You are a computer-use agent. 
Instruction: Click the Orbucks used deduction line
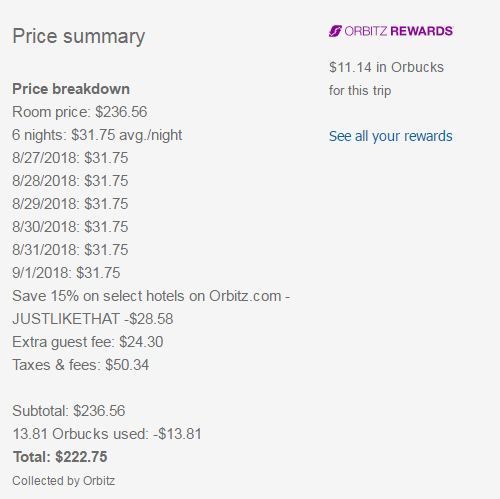(107, 434)
